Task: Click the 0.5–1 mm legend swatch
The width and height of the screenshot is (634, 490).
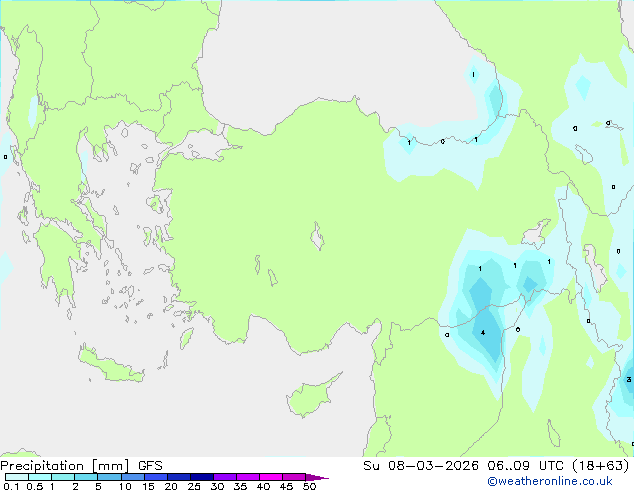Action: (x=40, y=477)
